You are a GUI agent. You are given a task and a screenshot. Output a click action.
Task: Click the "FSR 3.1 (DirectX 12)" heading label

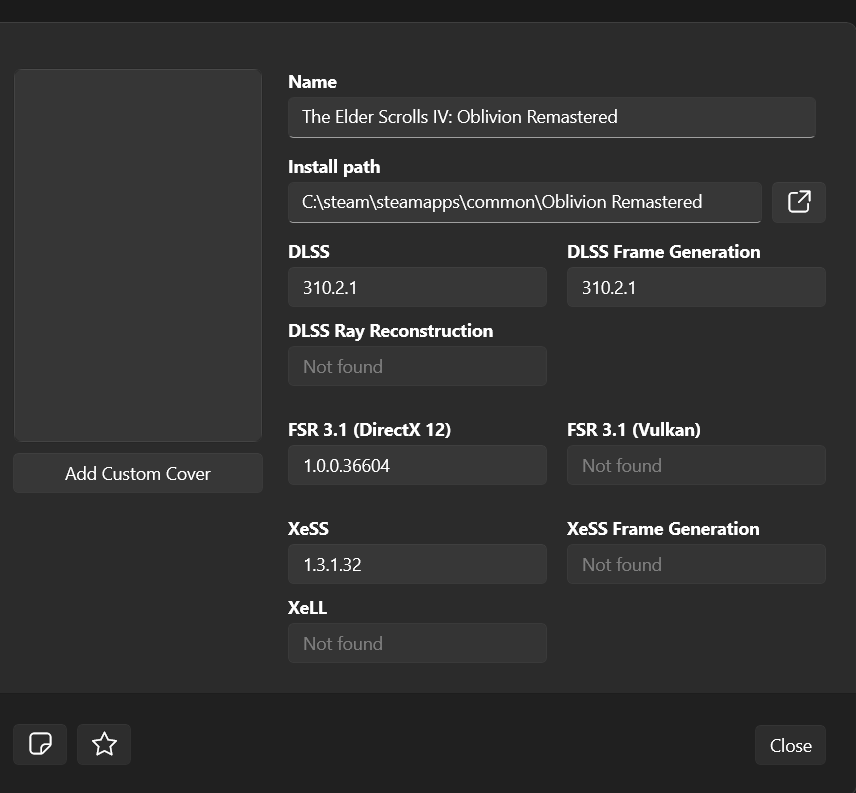[x=369, y=430]
